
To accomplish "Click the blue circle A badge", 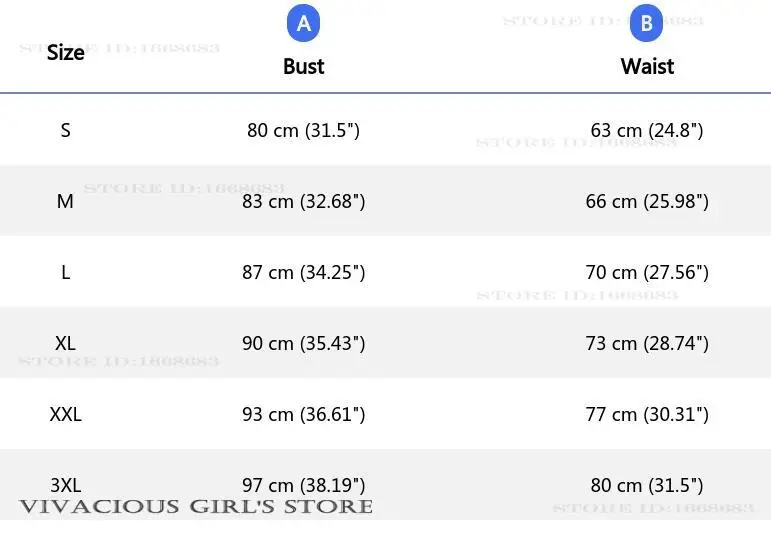I will click(x=303, y=24).
